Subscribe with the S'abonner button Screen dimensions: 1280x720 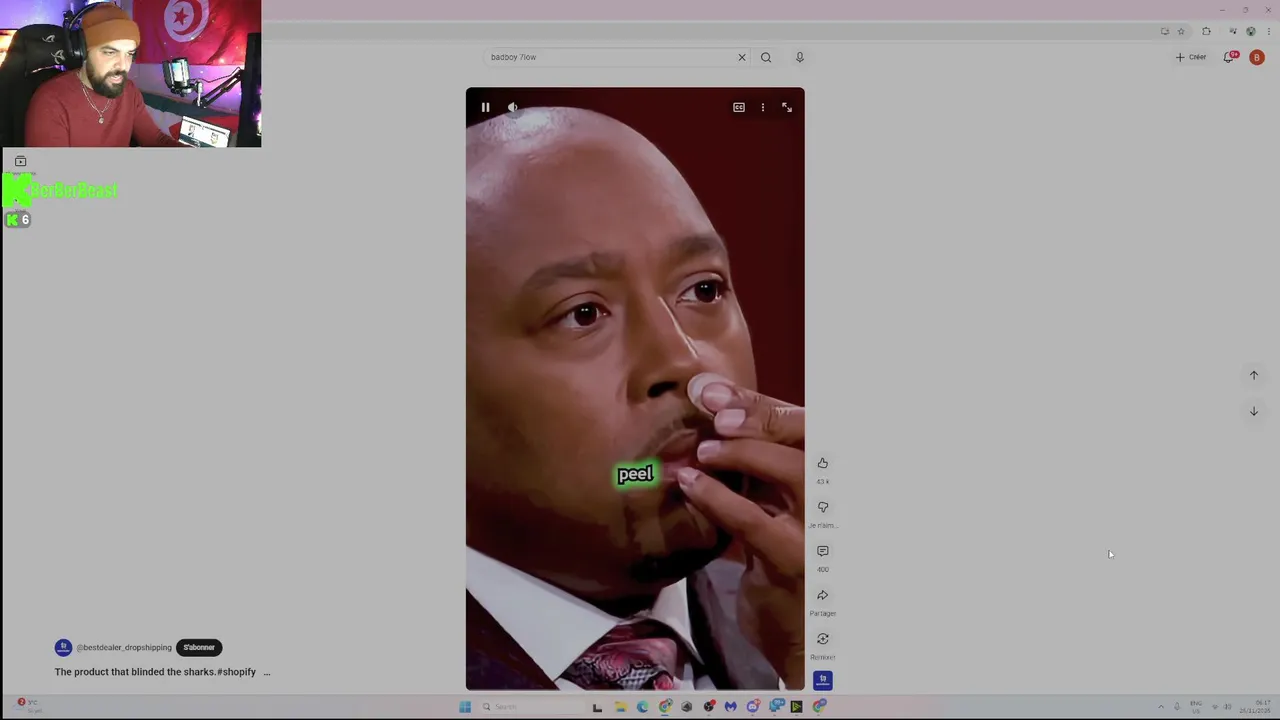tap(199, 647)
